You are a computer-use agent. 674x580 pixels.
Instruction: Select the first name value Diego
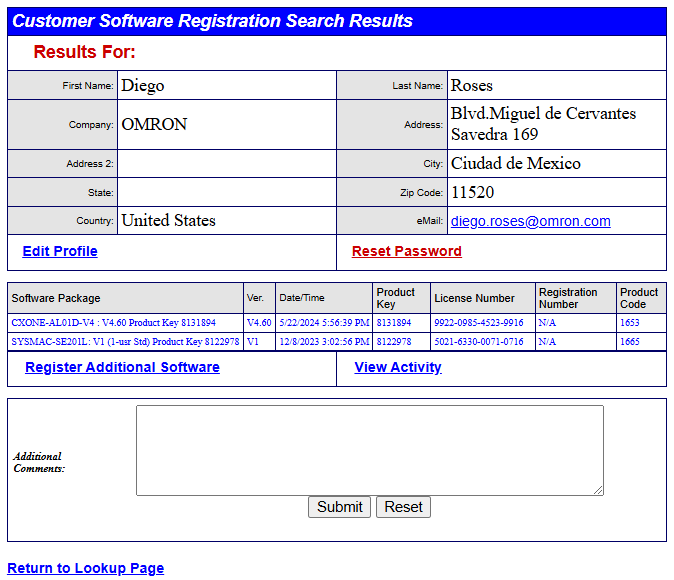tap(143, 86)
